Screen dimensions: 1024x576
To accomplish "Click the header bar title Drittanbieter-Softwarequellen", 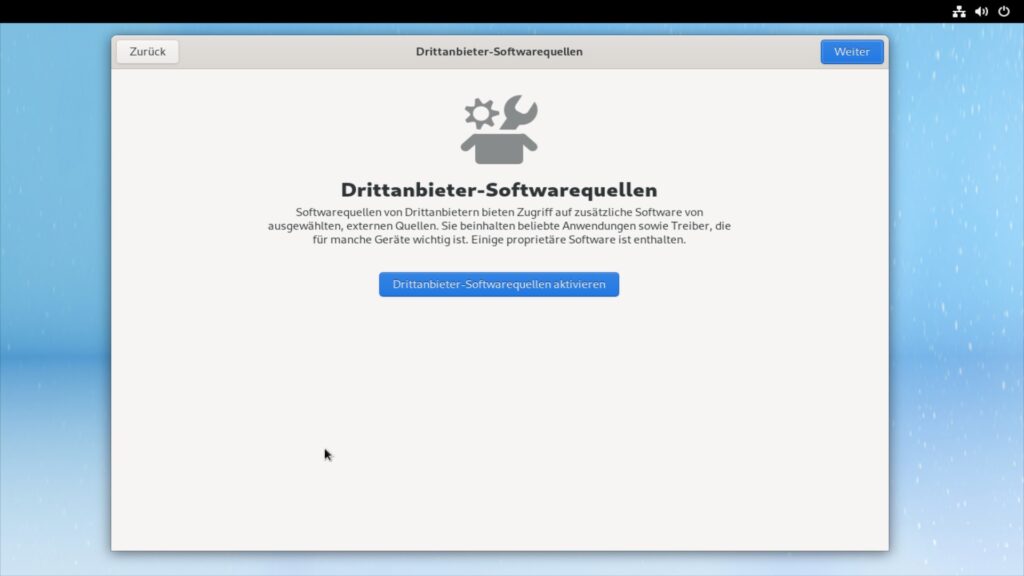I will [499, 52].
